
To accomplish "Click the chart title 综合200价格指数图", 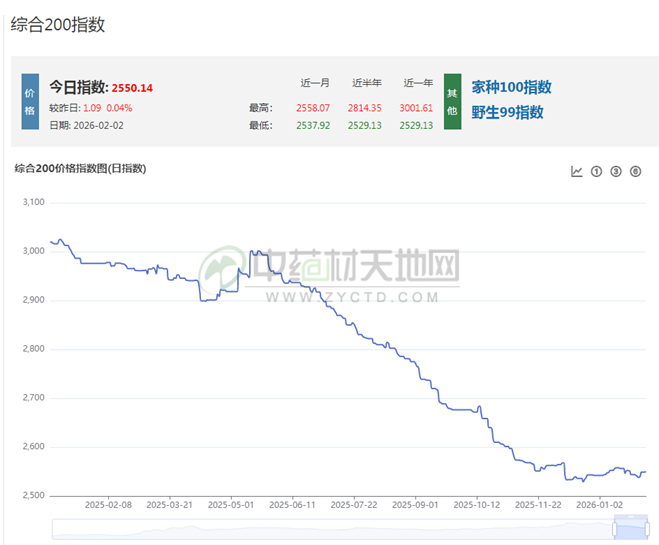I will 80,168.
